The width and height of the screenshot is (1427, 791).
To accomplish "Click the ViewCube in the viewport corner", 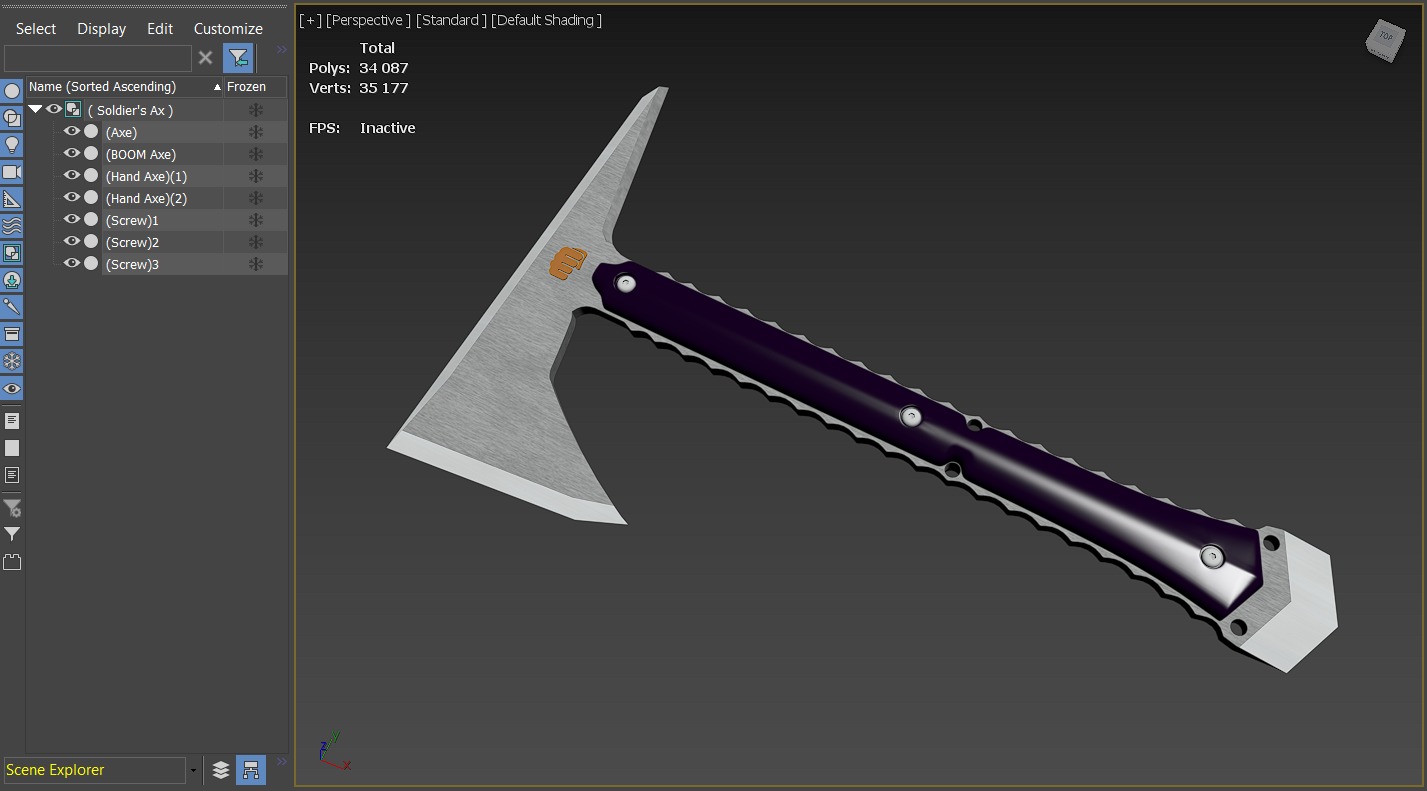I will pos(1385,40).
